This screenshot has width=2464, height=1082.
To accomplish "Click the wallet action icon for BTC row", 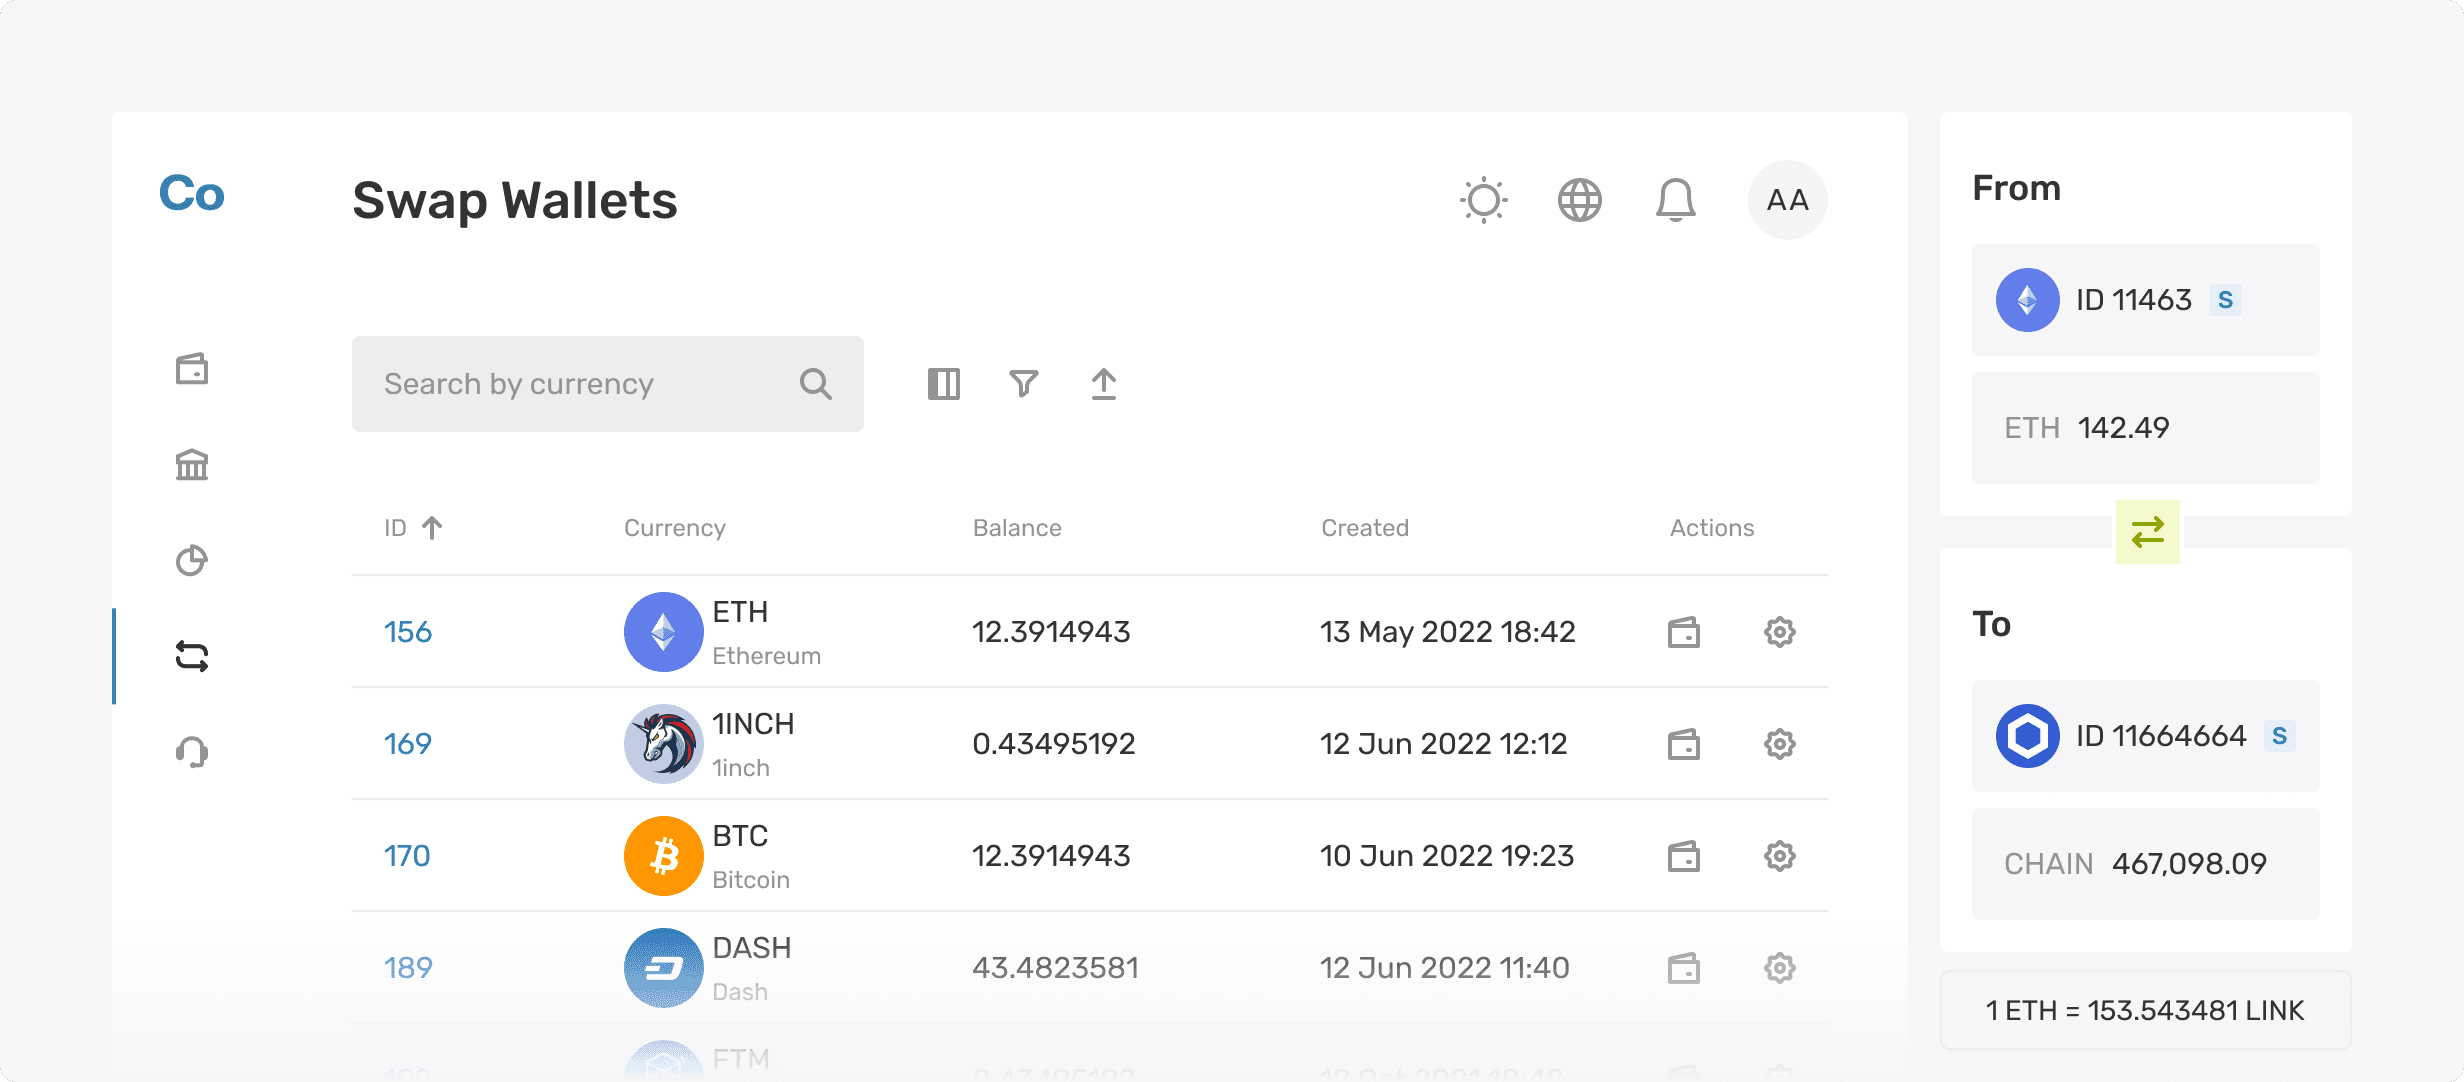I will (1683, 856).
